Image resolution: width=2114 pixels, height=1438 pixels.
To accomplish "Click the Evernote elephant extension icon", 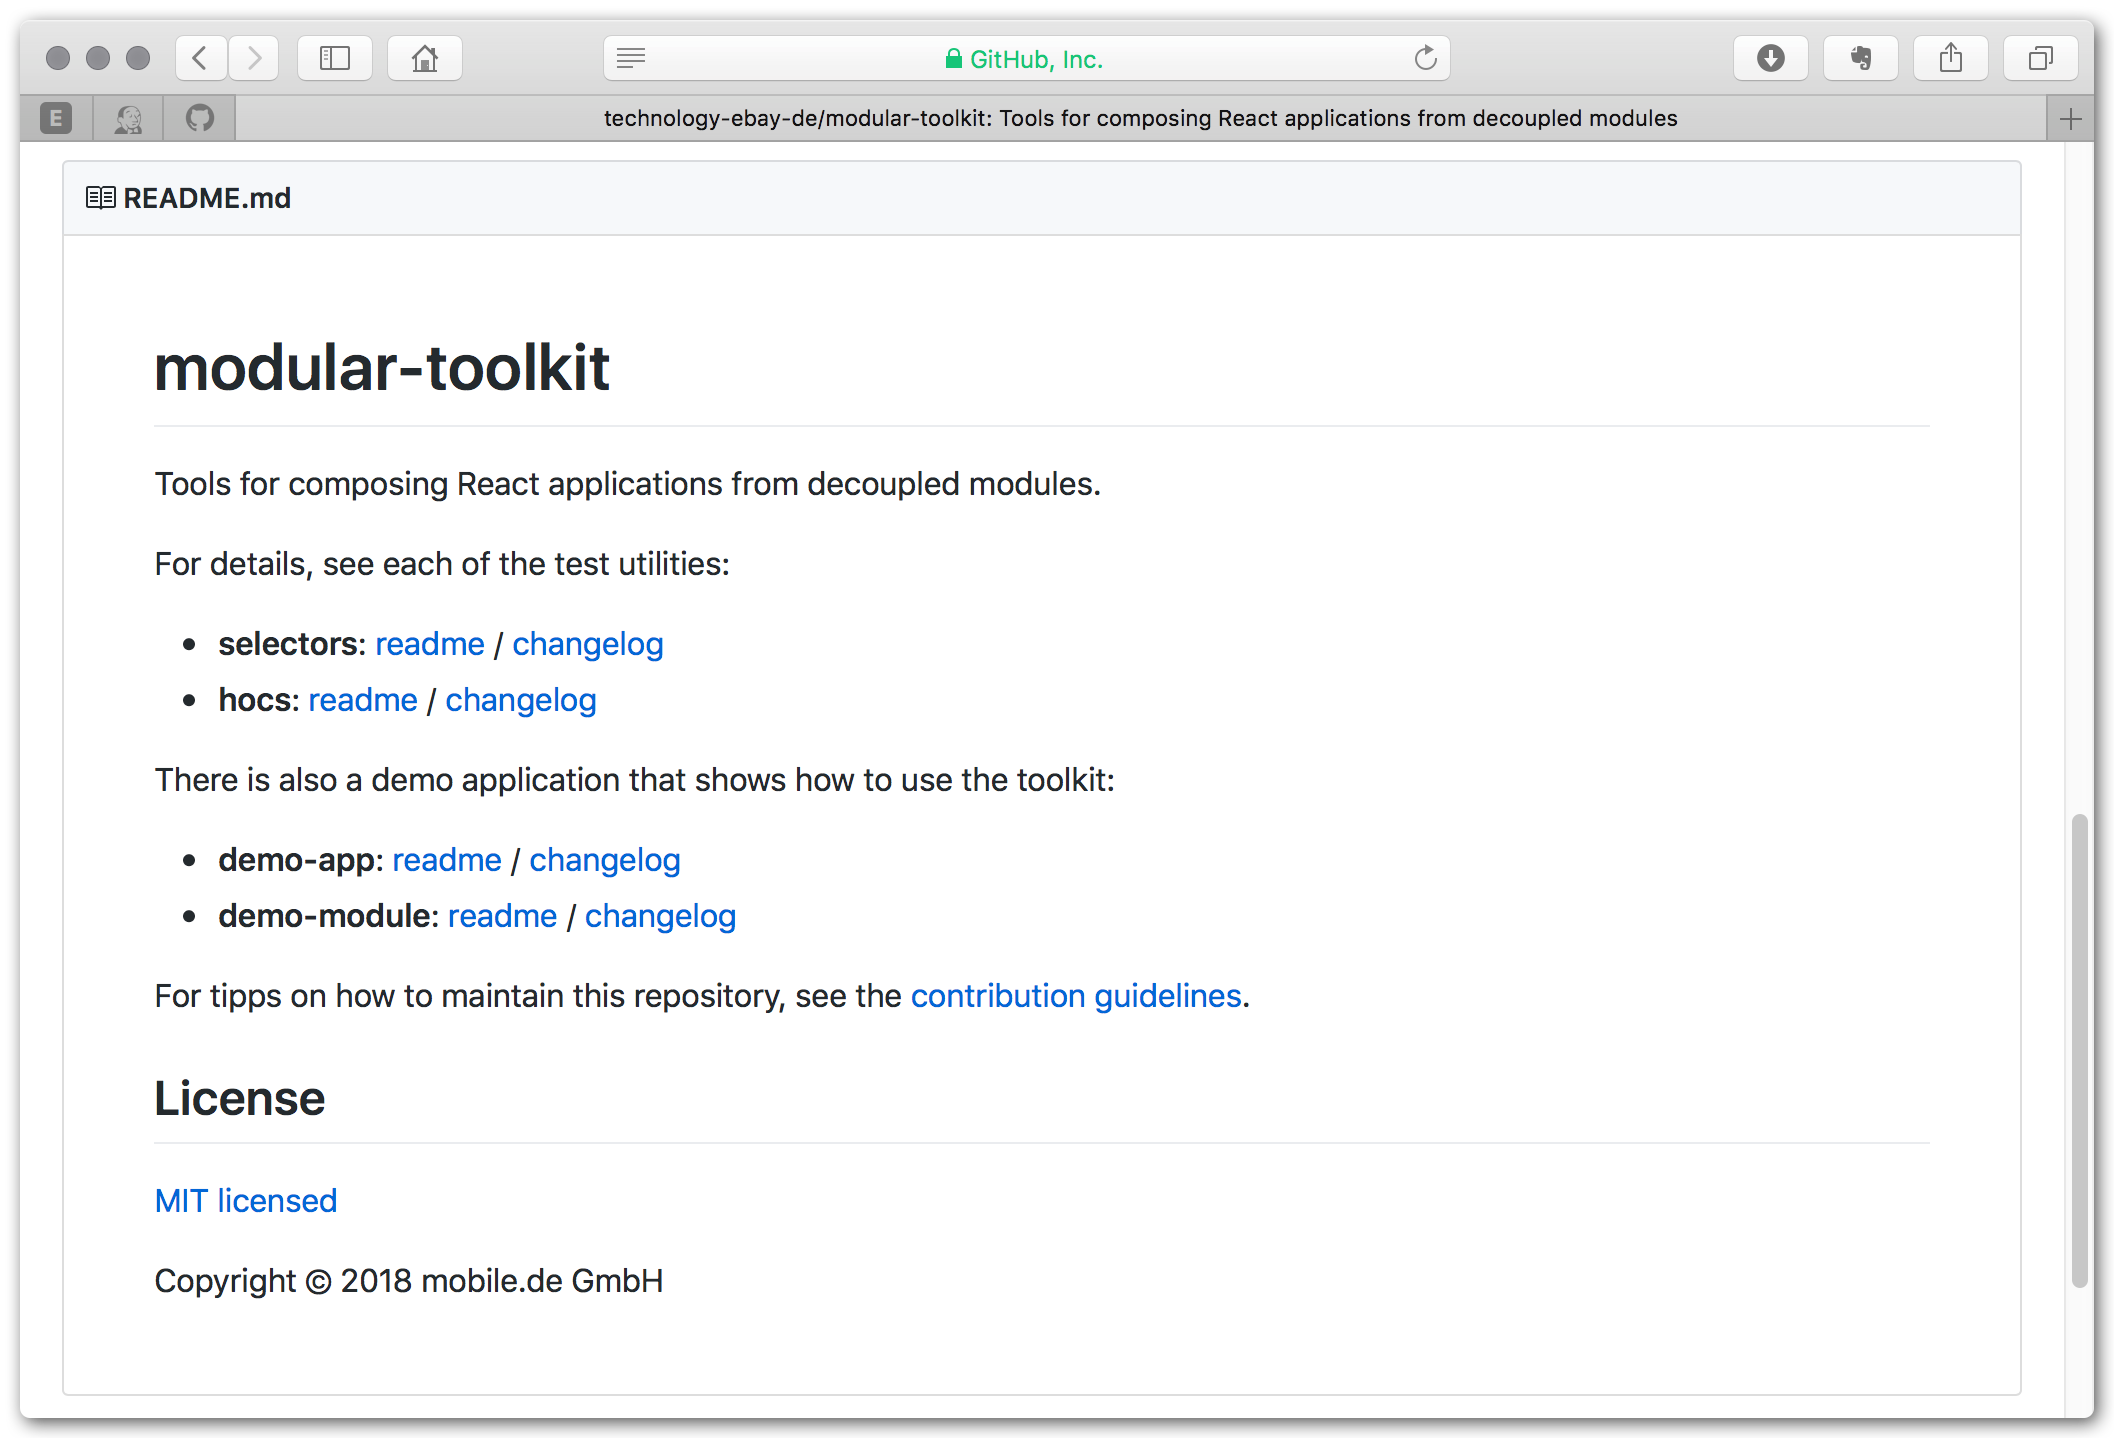I will 1861,58.
